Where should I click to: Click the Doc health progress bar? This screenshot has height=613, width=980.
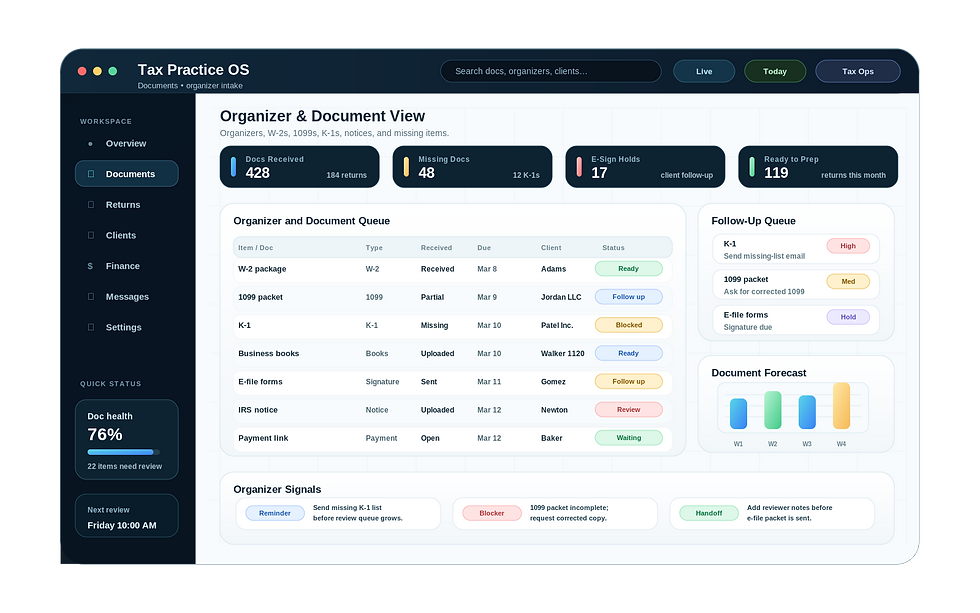pos(123,452)
